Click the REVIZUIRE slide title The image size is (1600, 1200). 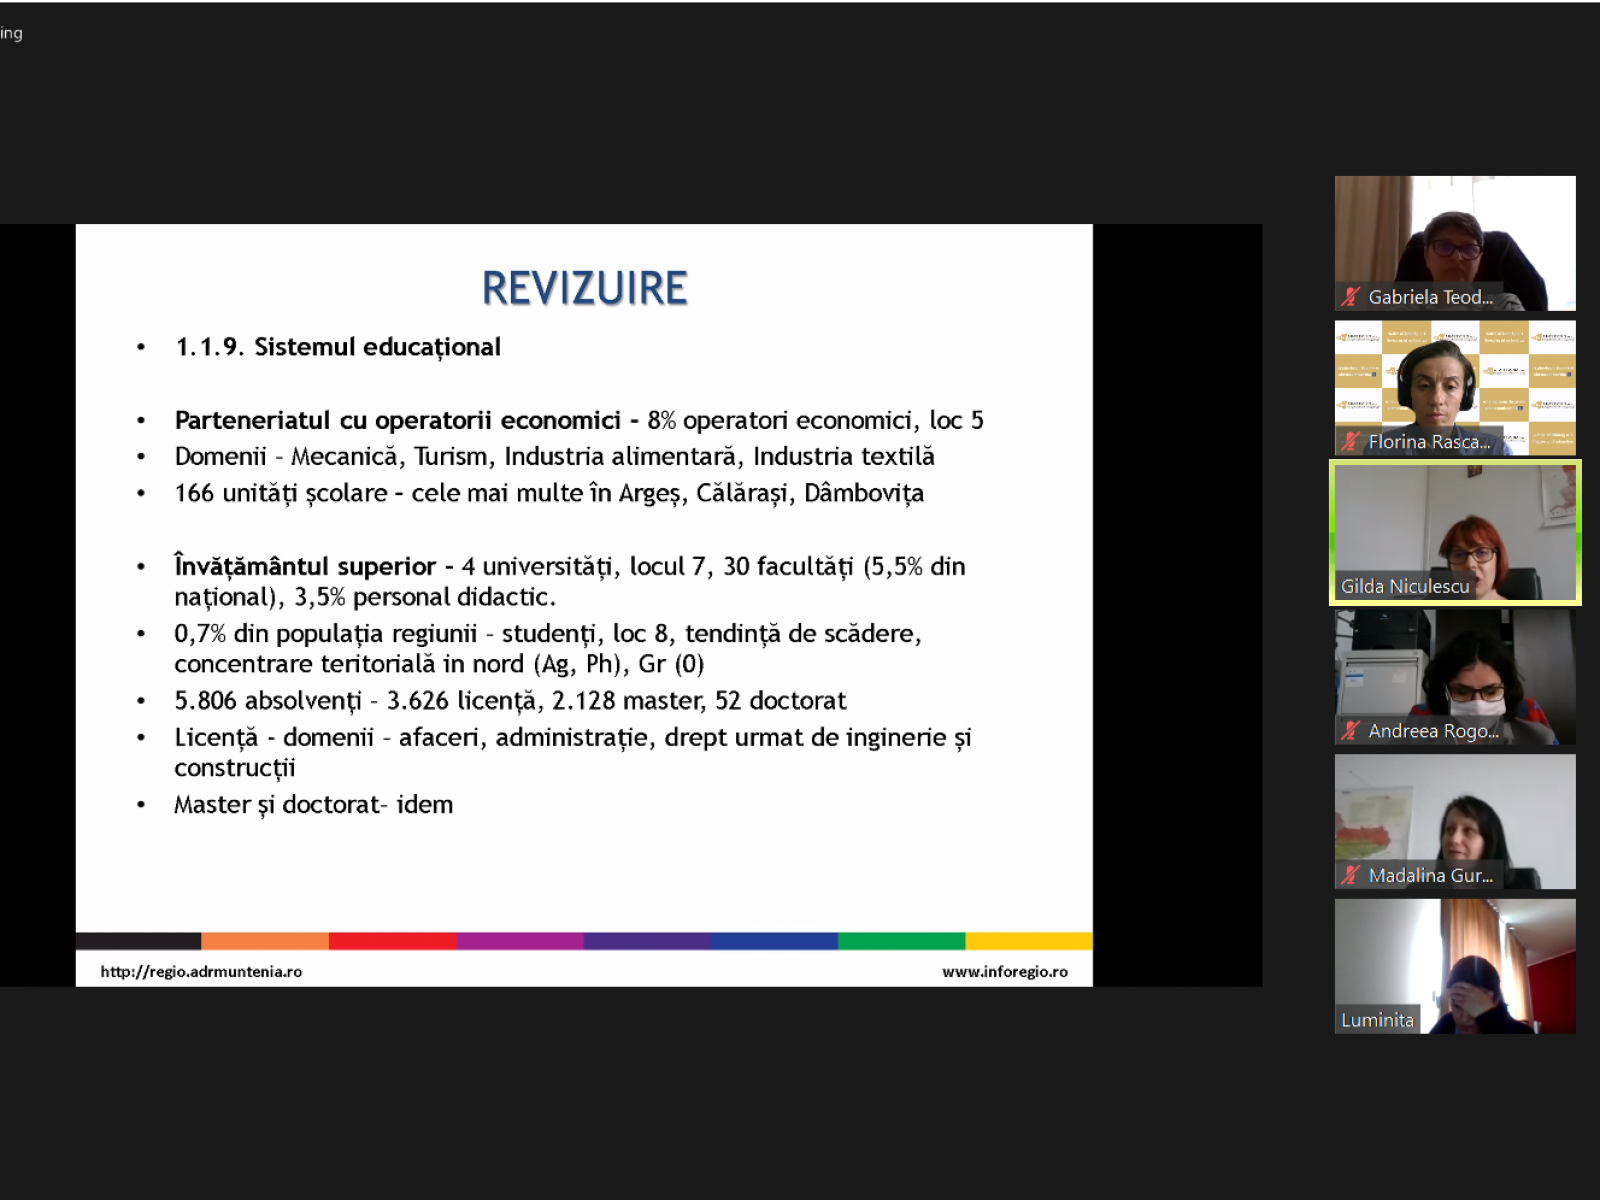[585, 289]
